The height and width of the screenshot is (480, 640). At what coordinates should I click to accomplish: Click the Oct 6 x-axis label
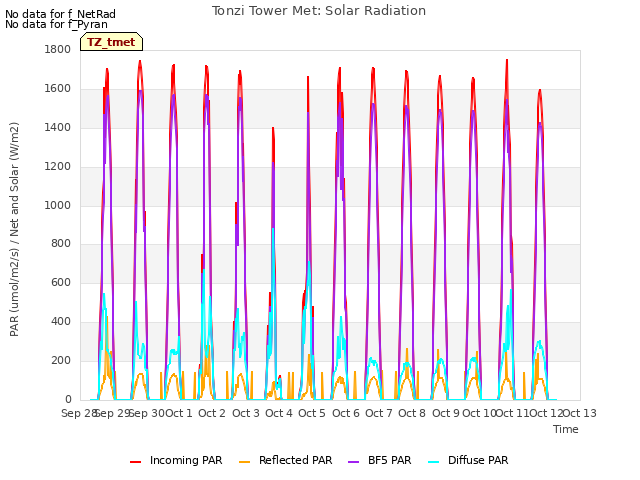[x=346, y=413]
